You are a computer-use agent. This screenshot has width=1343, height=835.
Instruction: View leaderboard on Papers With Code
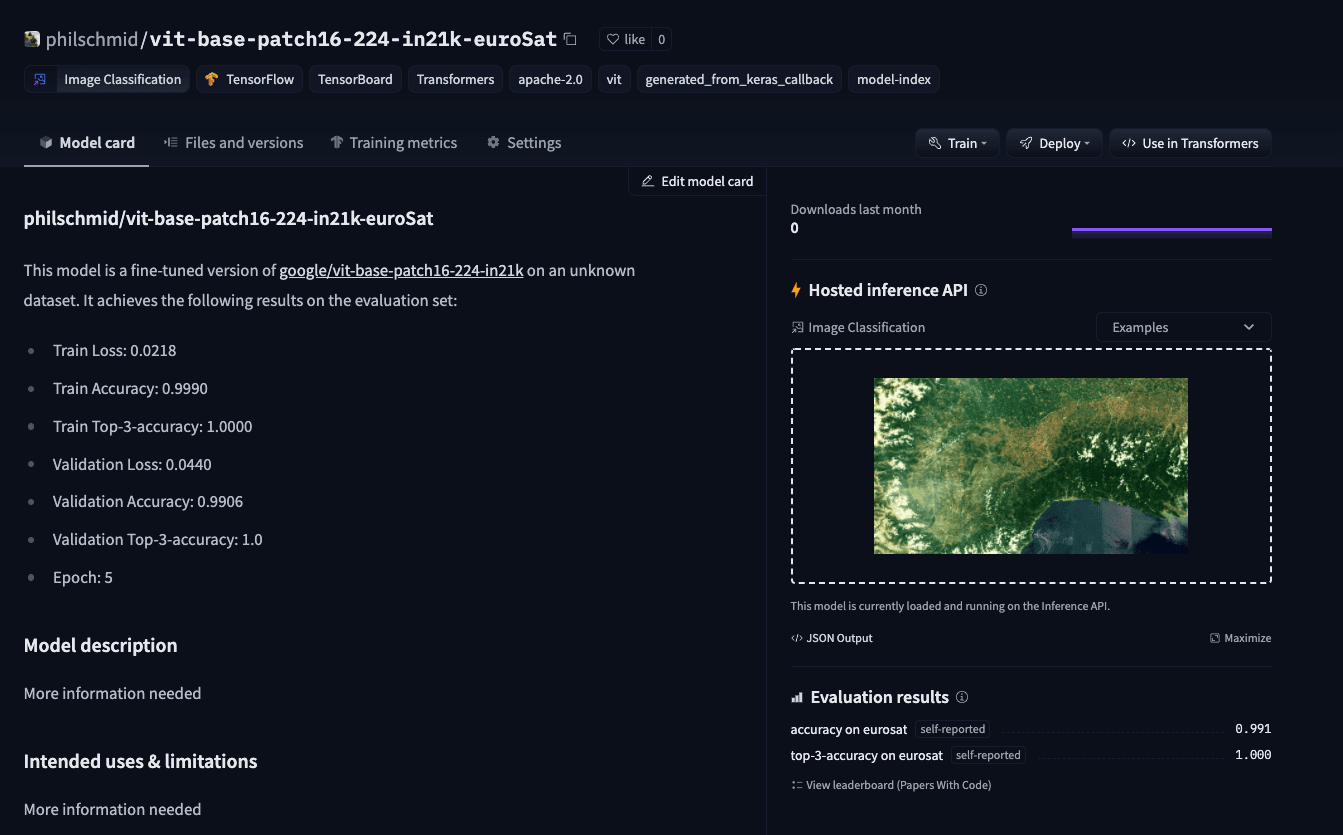click(x=891, y=785)
